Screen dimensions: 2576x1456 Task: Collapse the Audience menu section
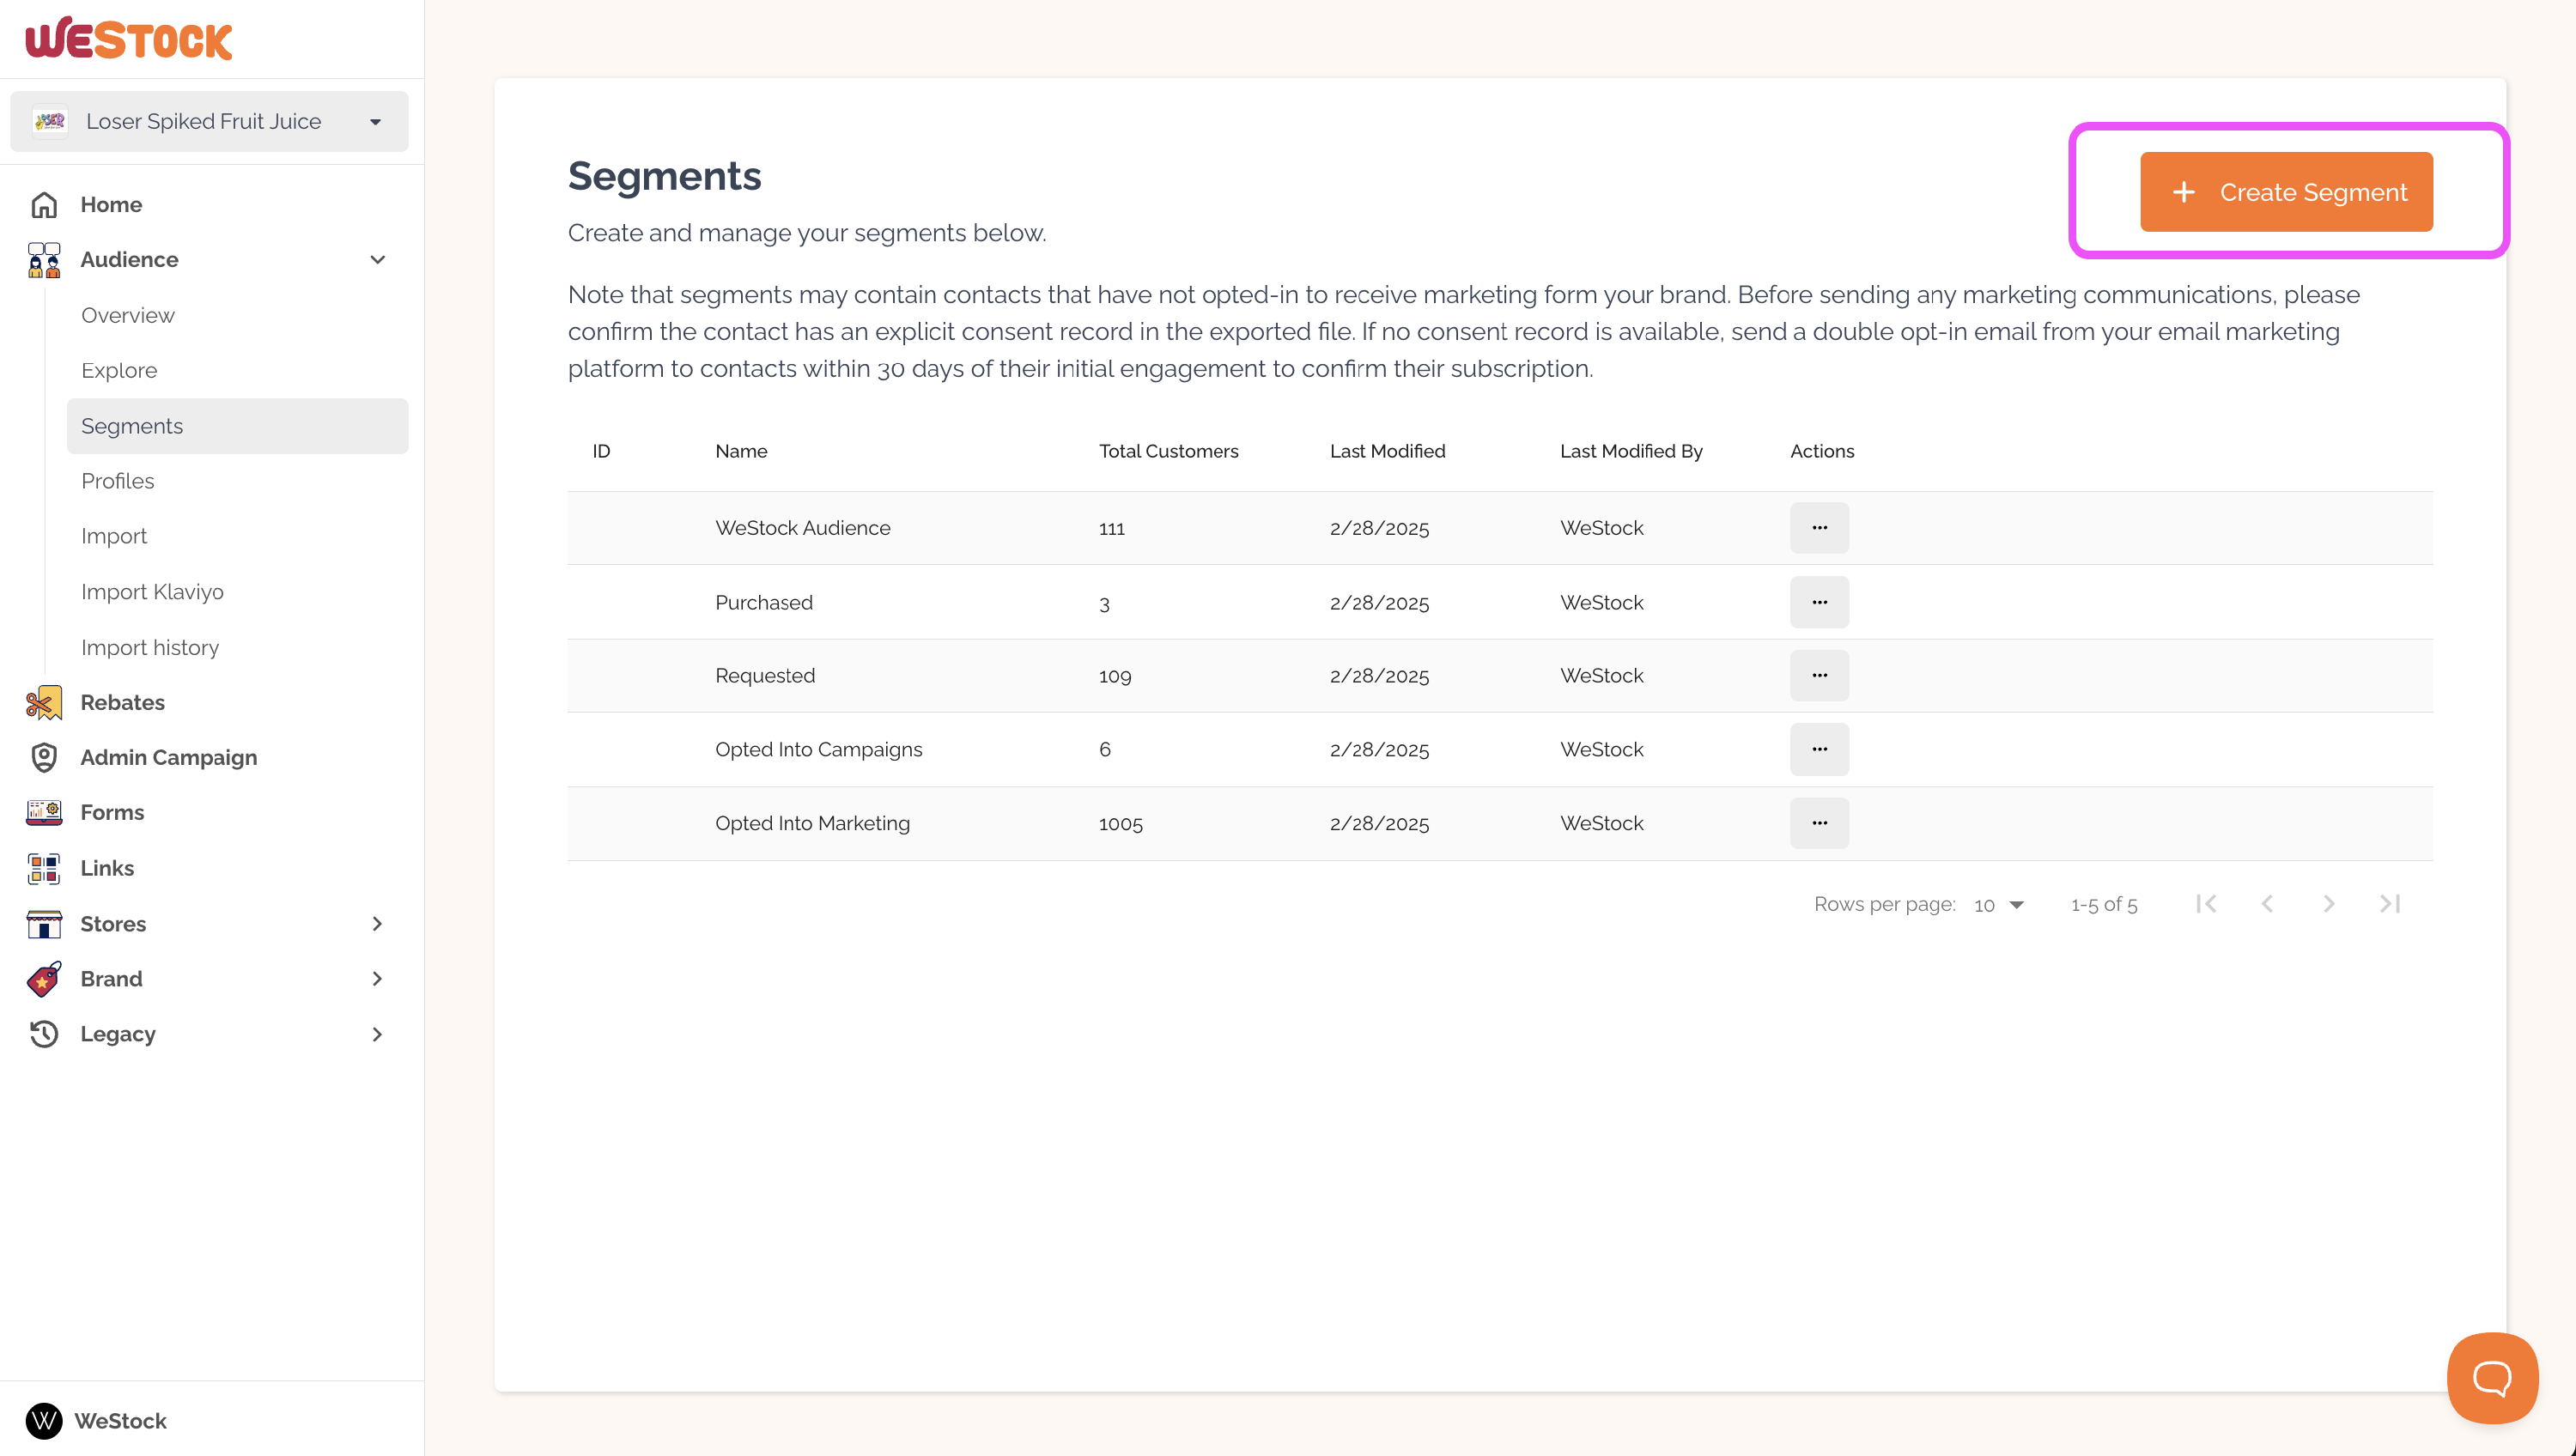(x=377, y=260)
